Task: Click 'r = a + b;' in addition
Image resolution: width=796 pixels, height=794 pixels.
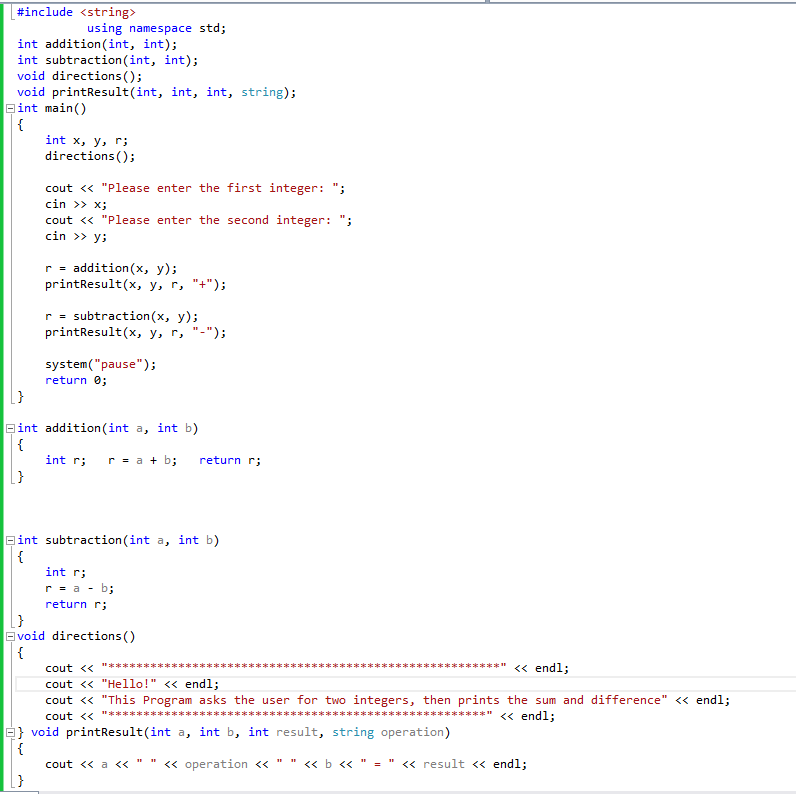Action: tap(143, 460)
